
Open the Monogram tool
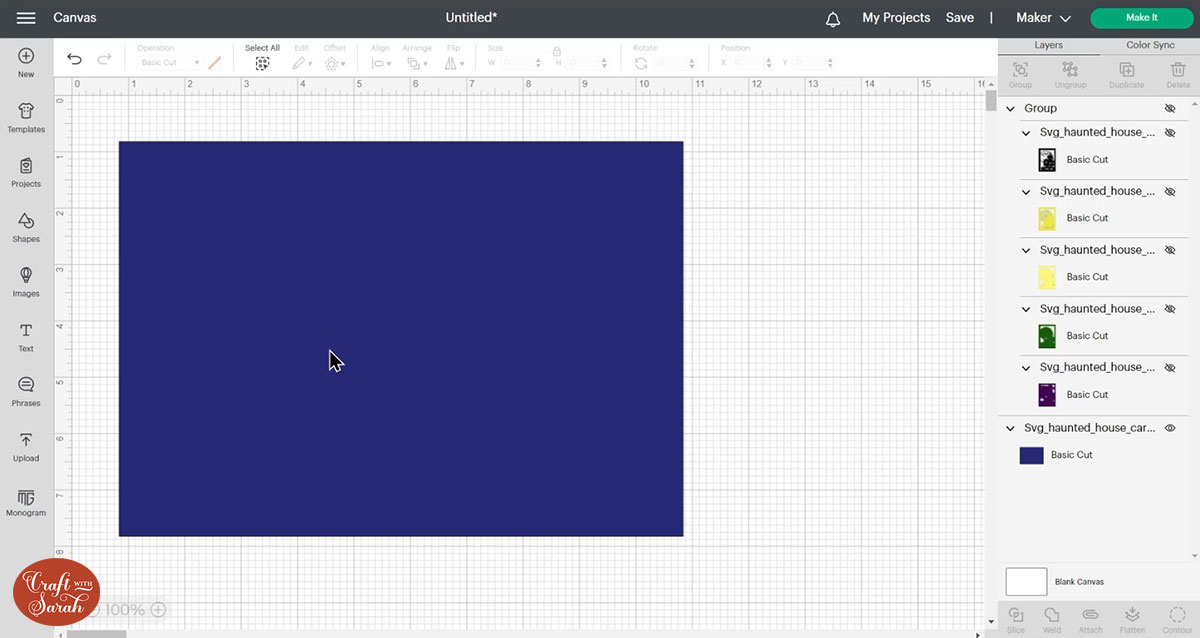pyautogui.click(x=26, y=501)
